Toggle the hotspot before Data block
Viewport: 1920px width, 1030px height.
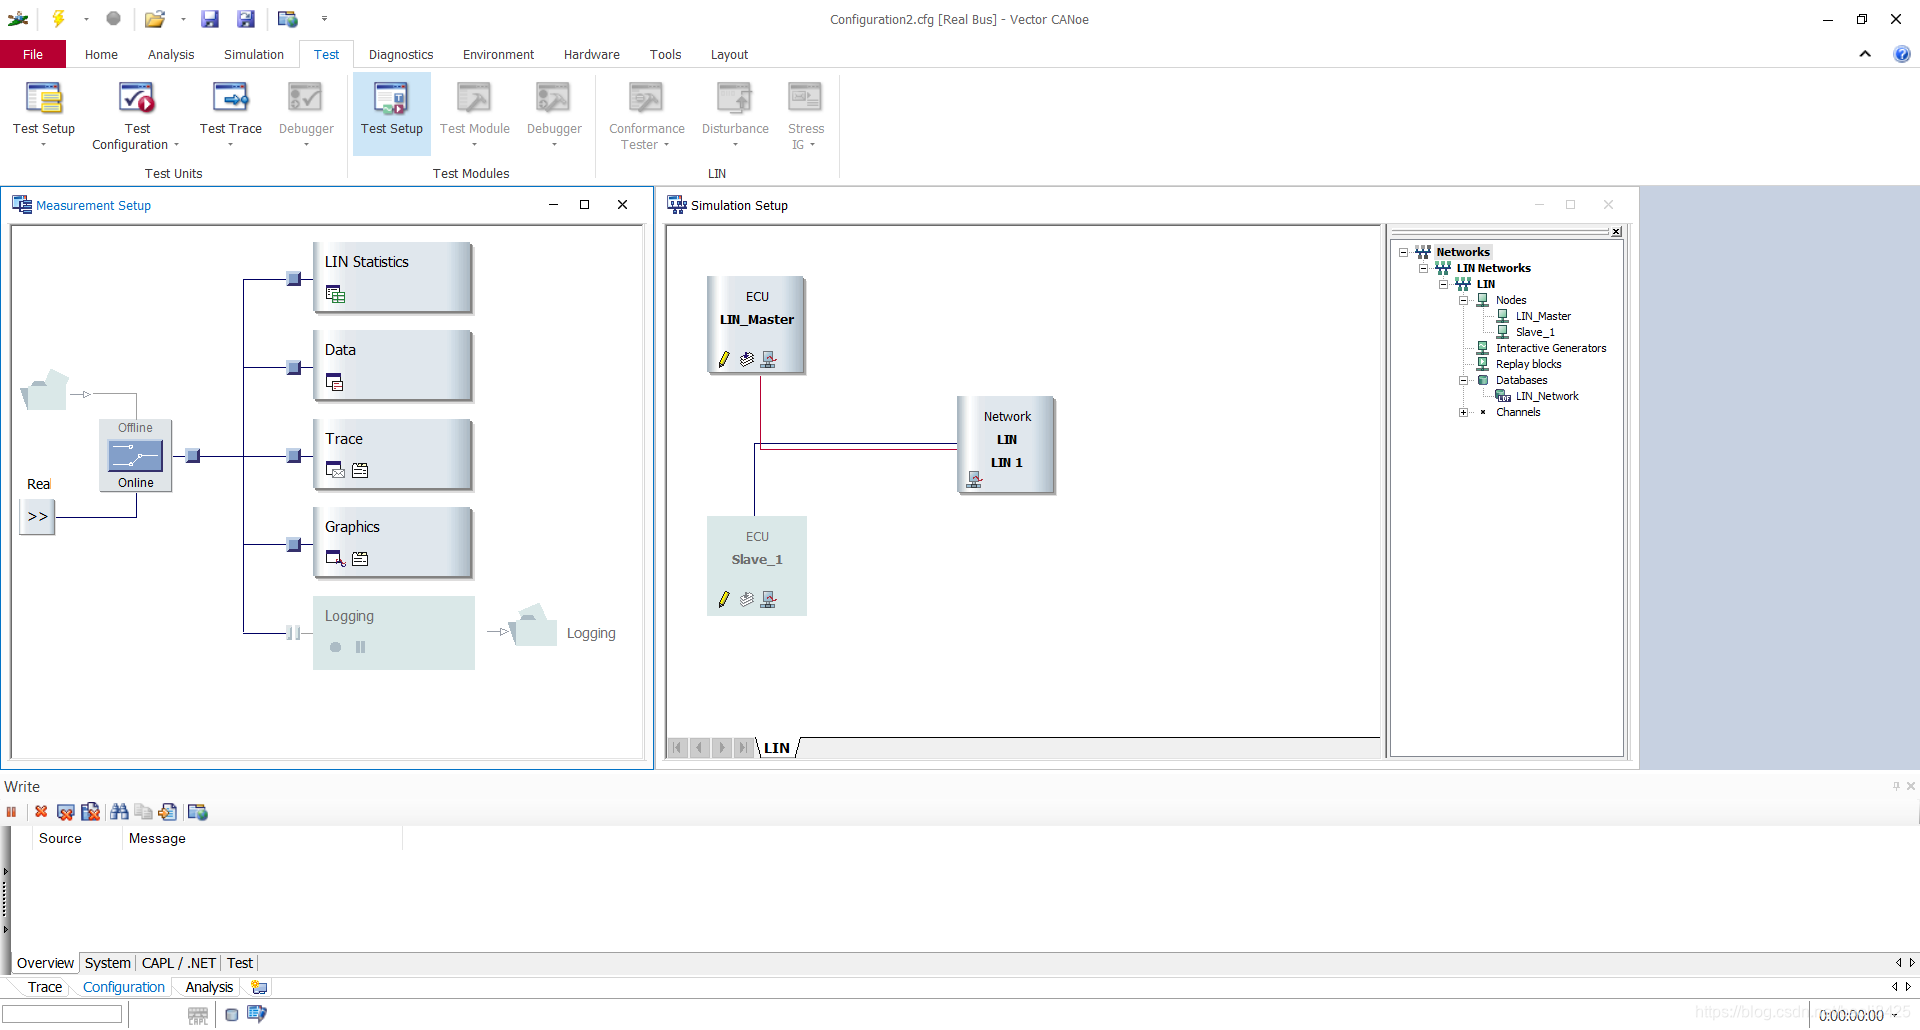(x=294, y=368)
